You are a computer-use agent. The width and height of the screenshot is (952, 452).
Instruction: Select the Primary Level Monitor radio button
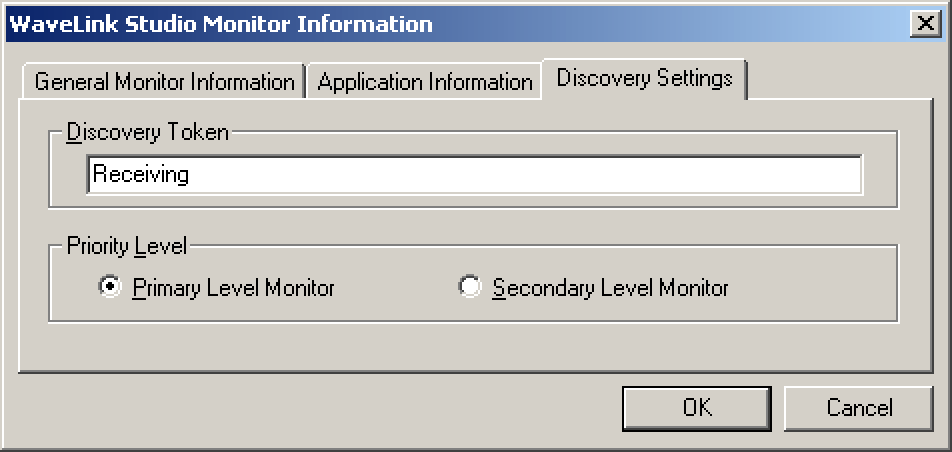[x=217, y=287]
